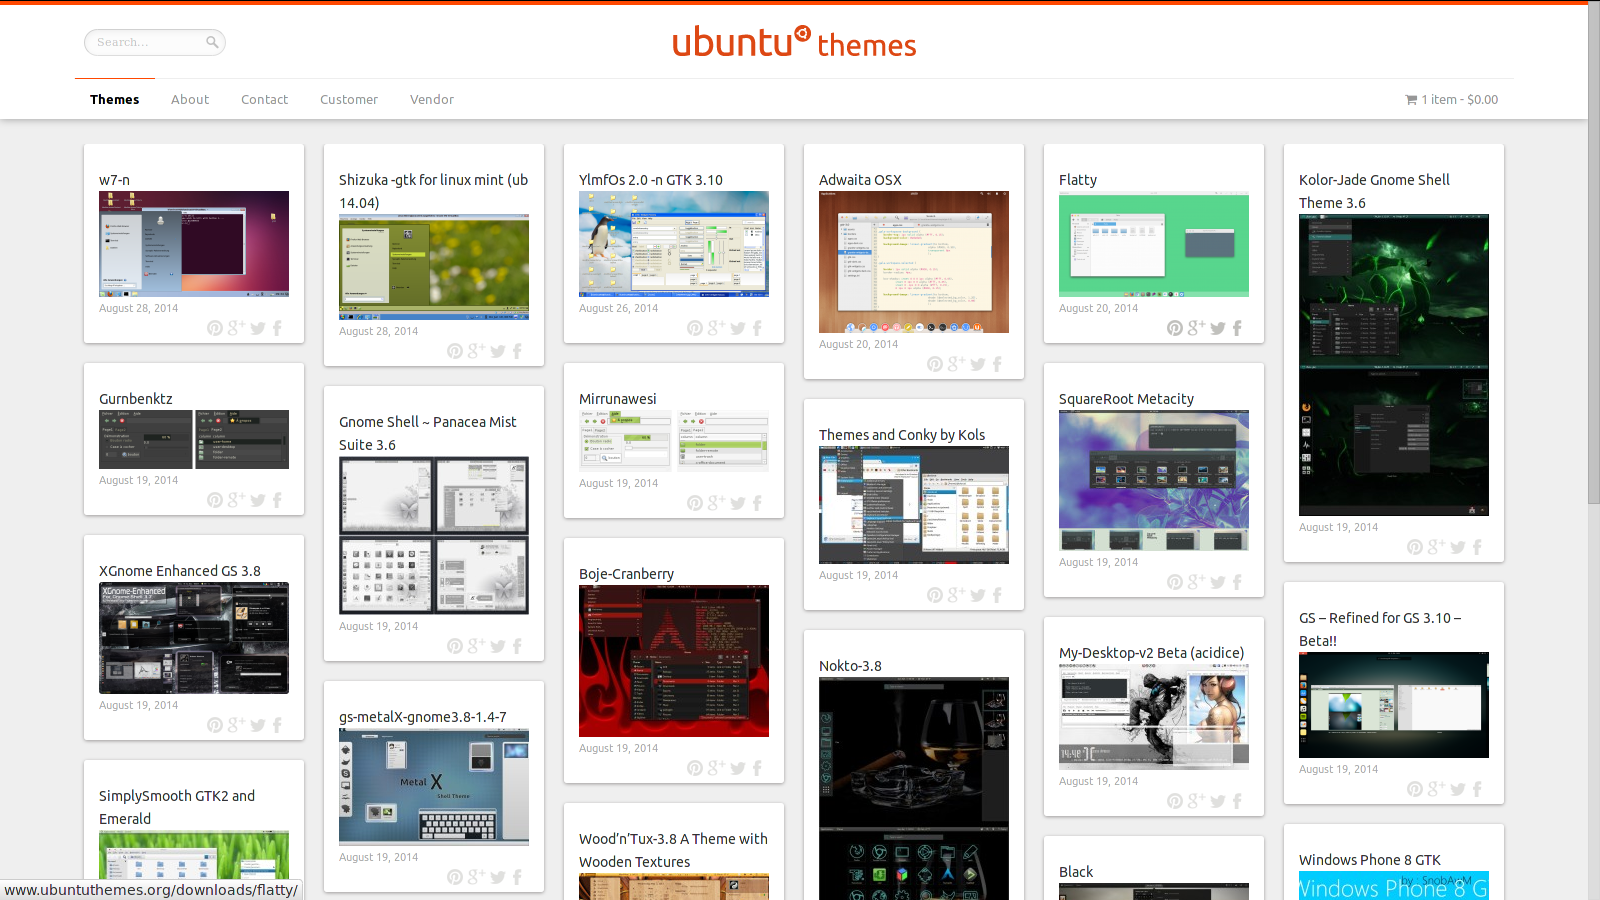Tweet the Mirrunawesi theme

click(738, 503)
